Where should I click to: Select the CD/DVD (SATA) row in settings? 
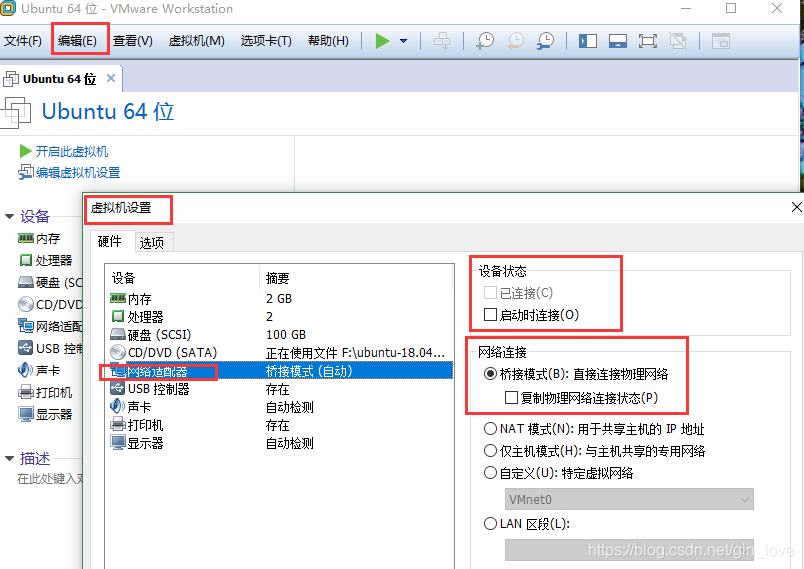pos(279,353)
